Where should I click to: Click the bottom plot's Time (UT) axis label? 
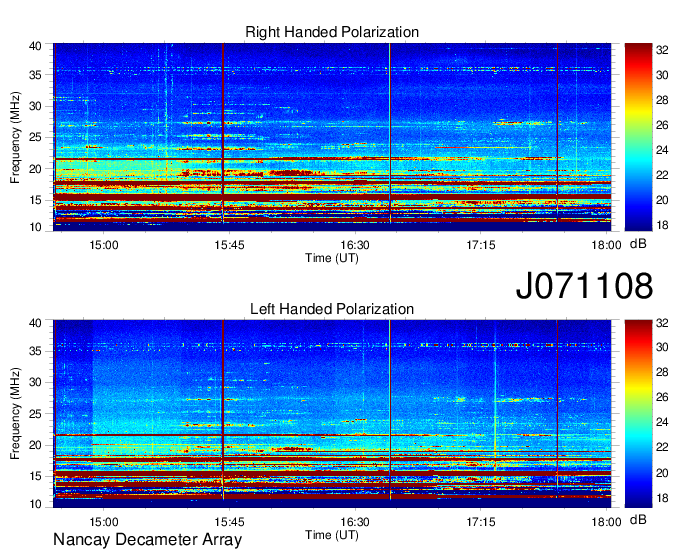point(332,535)
